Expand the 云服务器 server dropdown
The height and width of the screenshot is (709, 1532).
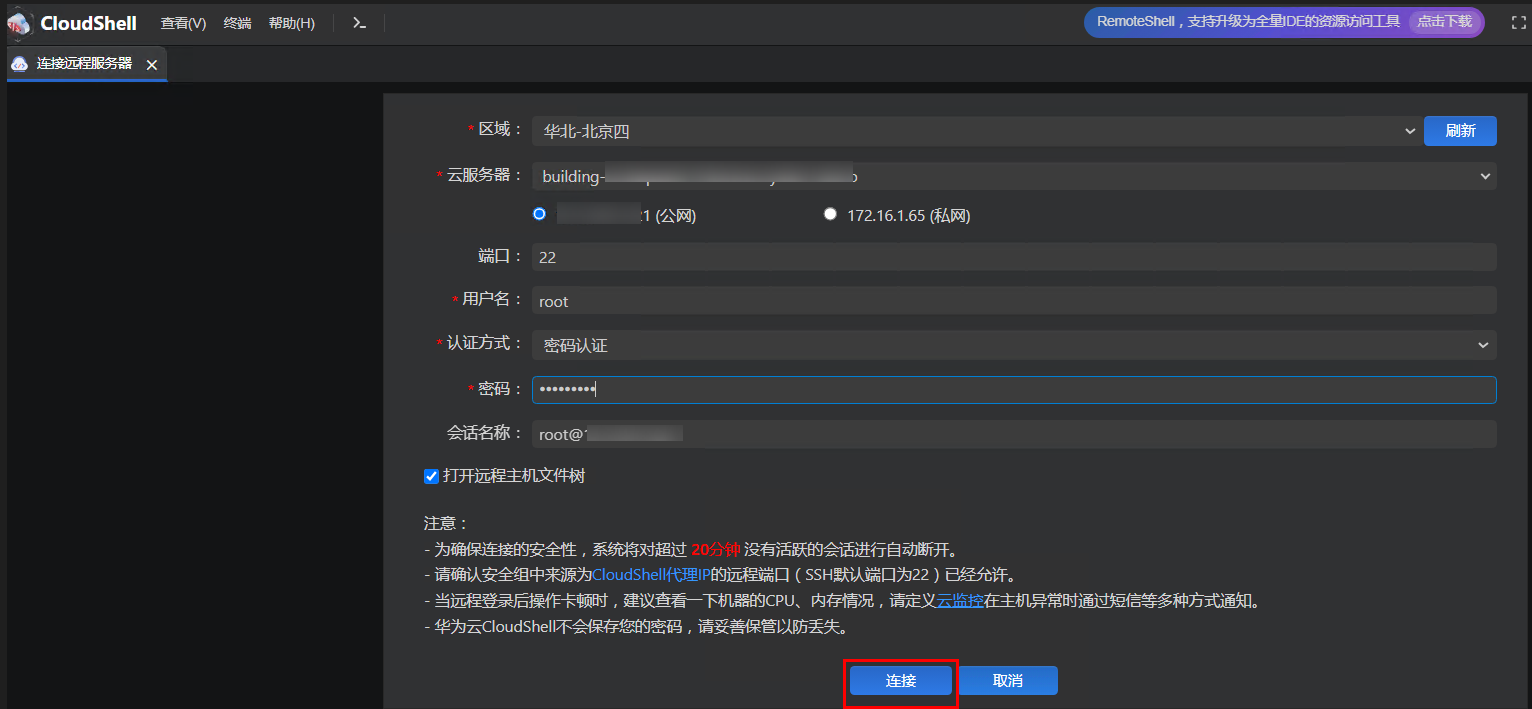pos(1014,176)
